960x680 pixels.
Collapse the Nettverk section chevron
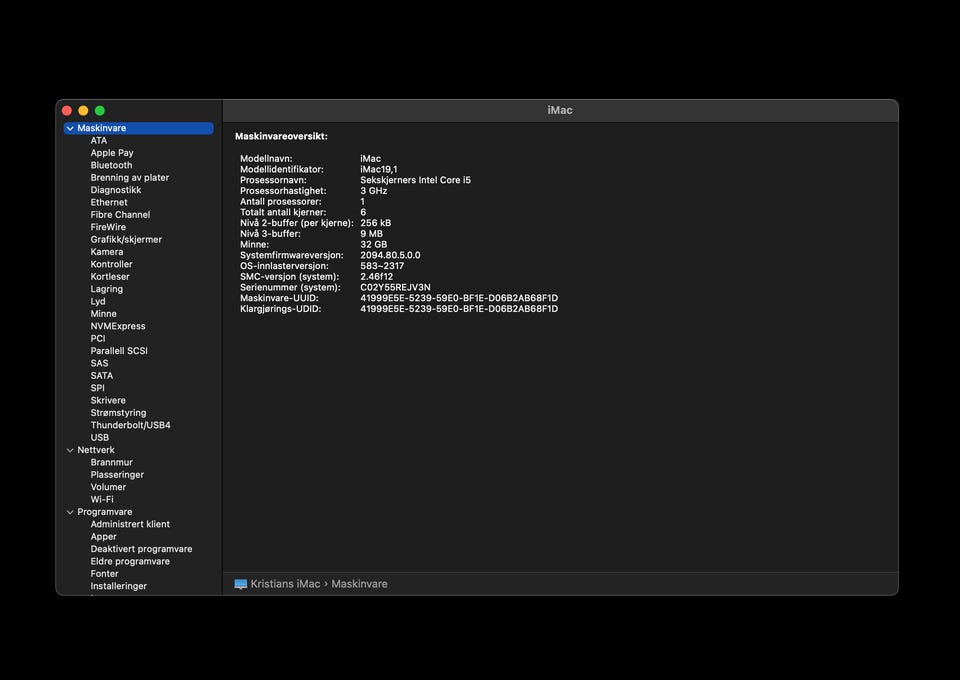pos(70,450)
